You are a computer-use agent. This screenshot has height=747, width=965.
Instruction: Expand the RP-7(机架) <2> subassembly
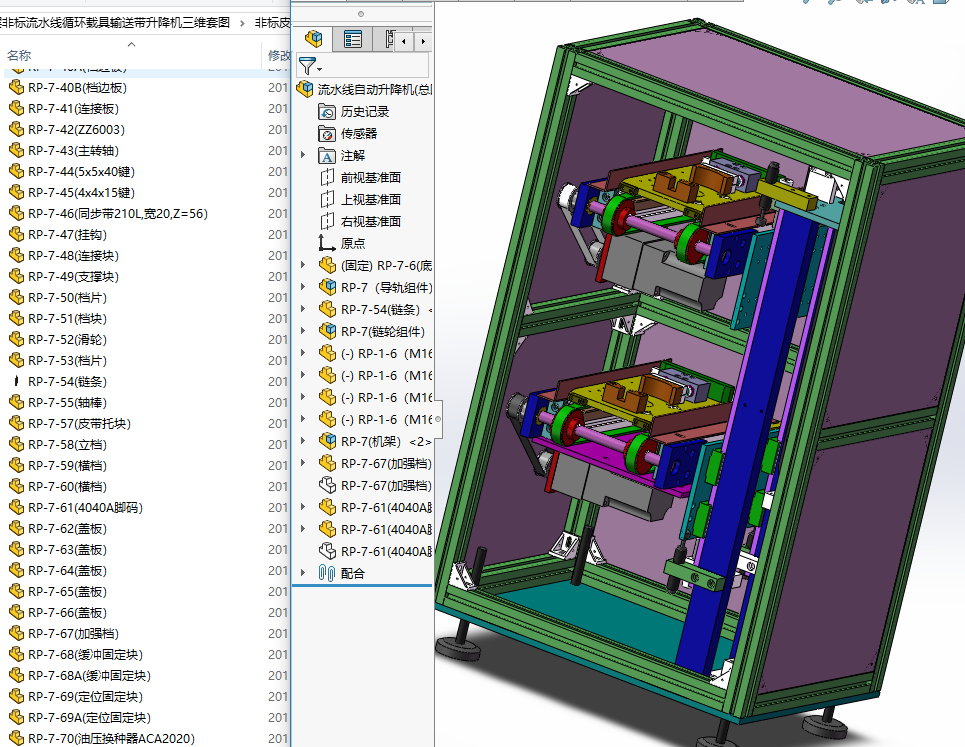click(x=303, y=441)
